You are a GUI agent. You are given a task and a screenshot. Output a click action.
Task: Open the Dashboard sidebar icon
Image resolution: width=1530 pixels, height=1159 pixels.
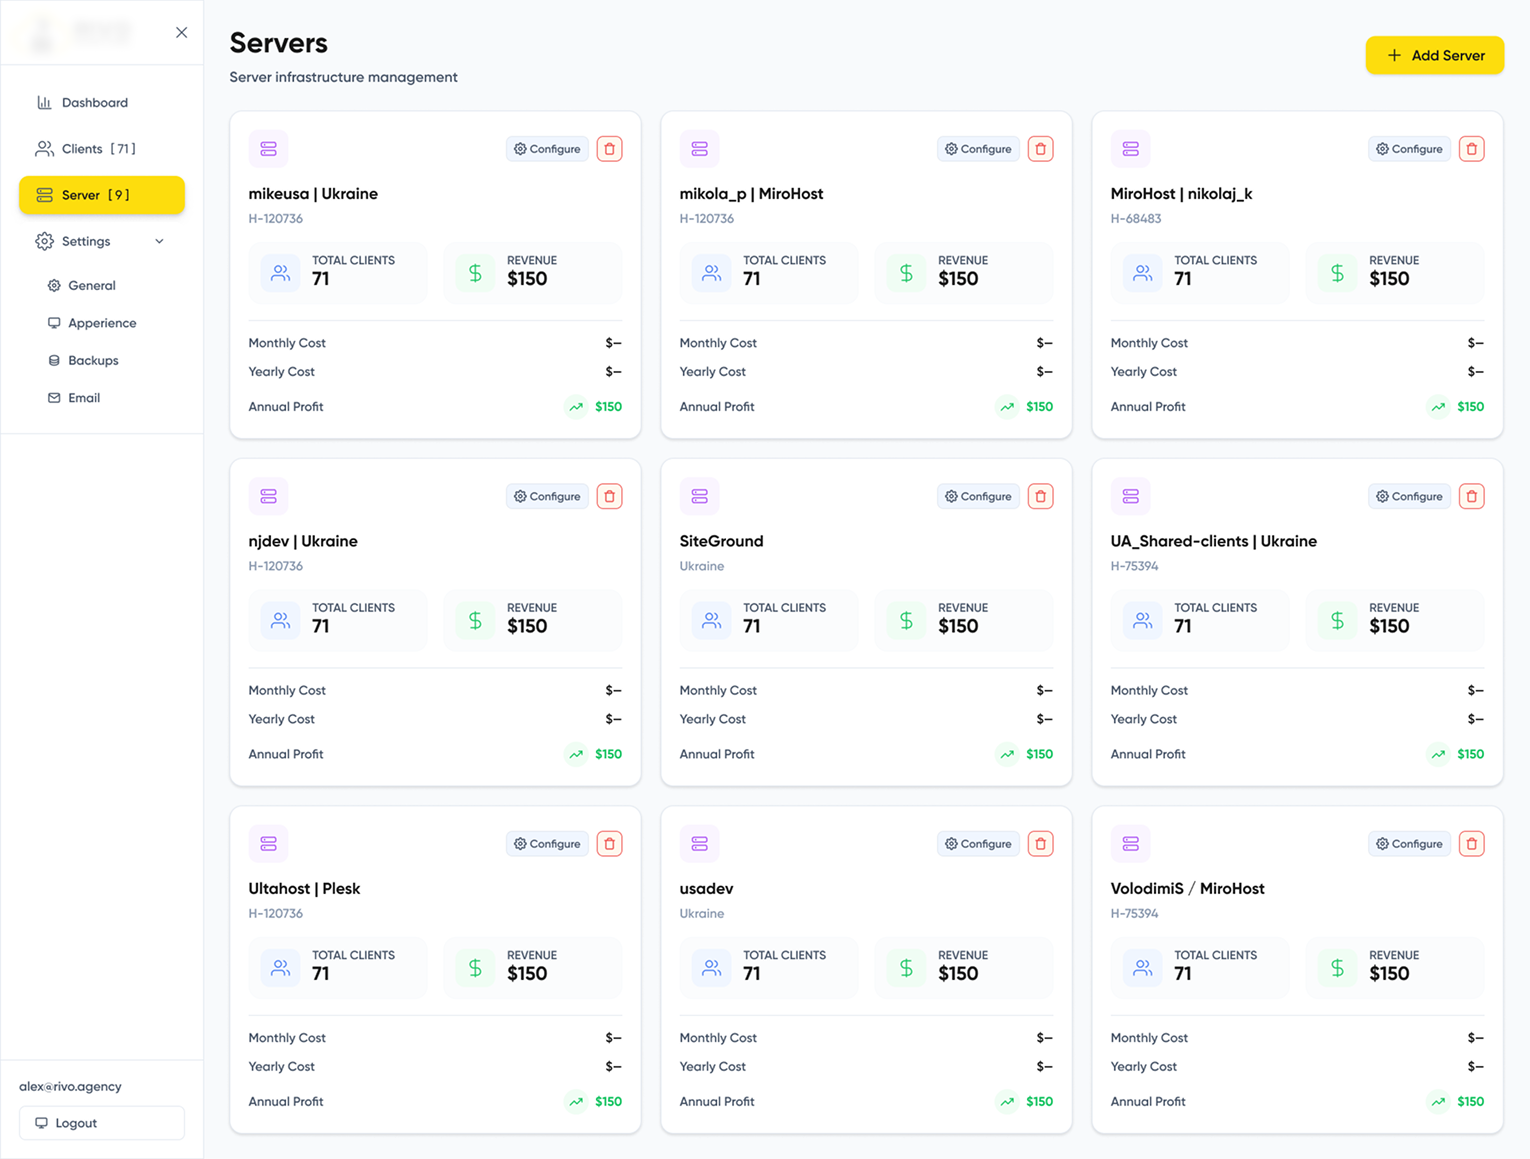(x=44, y=102)
